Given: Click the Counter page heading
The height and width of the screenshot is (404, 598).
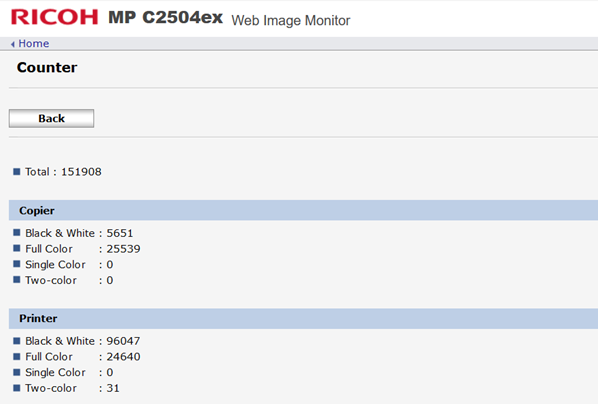Looking at the screenshot, I should [47, 68].
